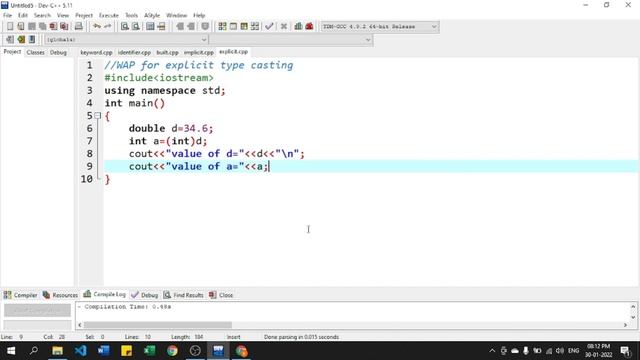This screenshot has height=360, width=640.
Task: Click the Save All toolbar icon
Action: click(42, 27)
